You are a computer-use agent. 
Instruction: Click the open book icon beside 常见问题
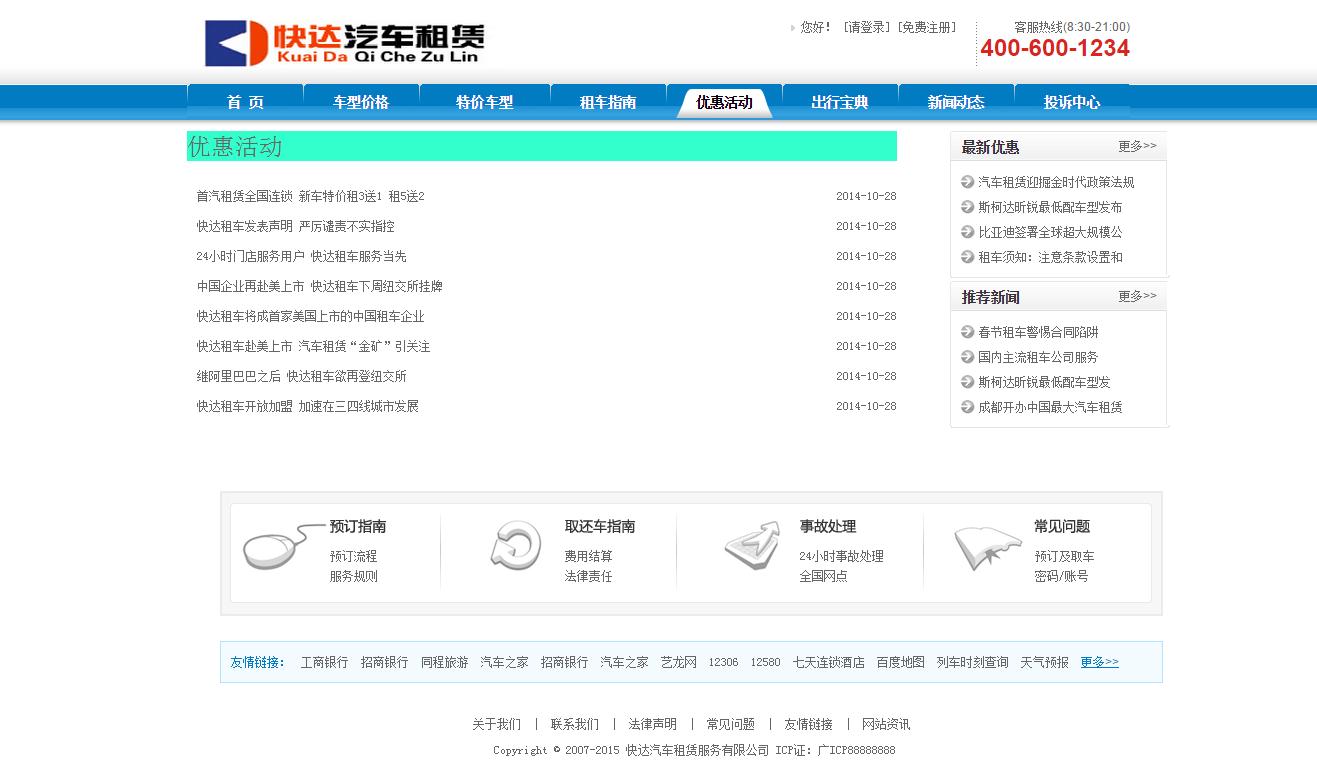(x=986, y=547)
